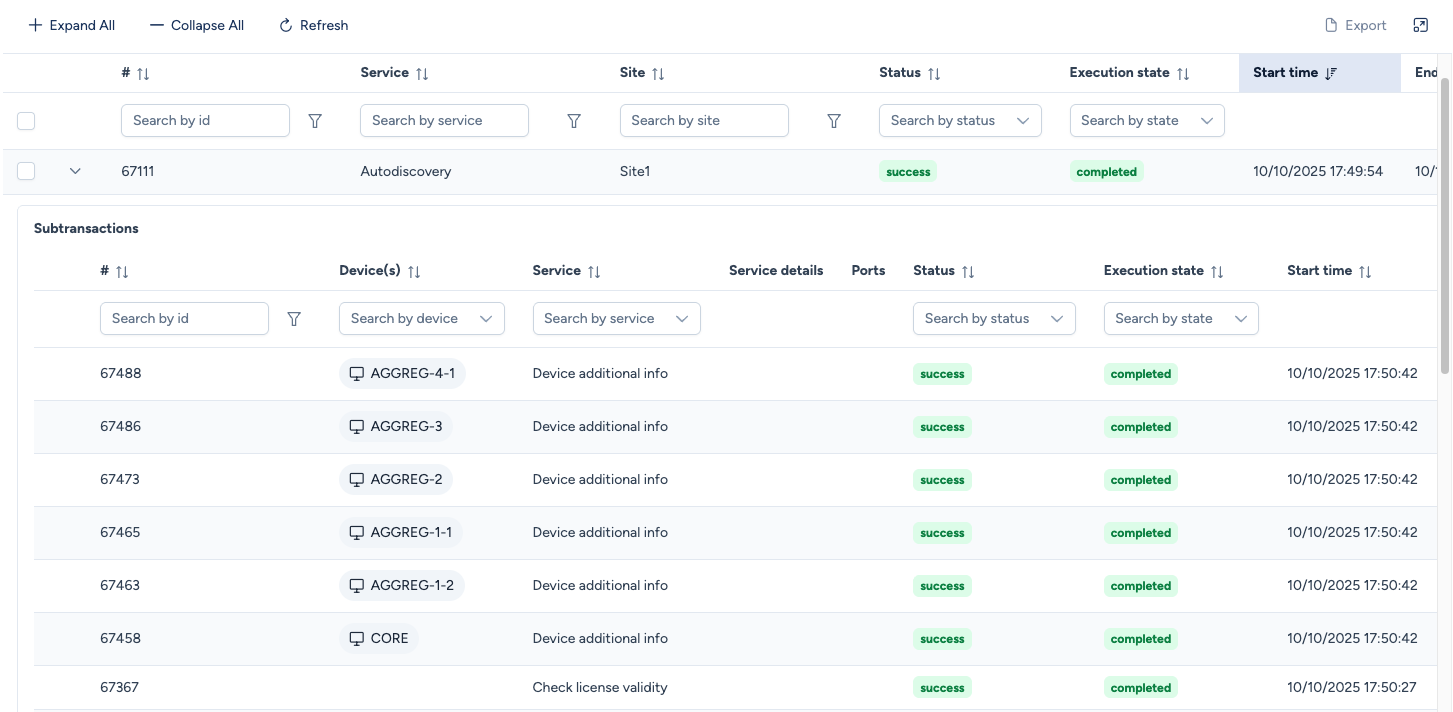The image size is (1453, 712).
Task: Open the main Search by status dropdown
Action: click(x=960, y=121)
